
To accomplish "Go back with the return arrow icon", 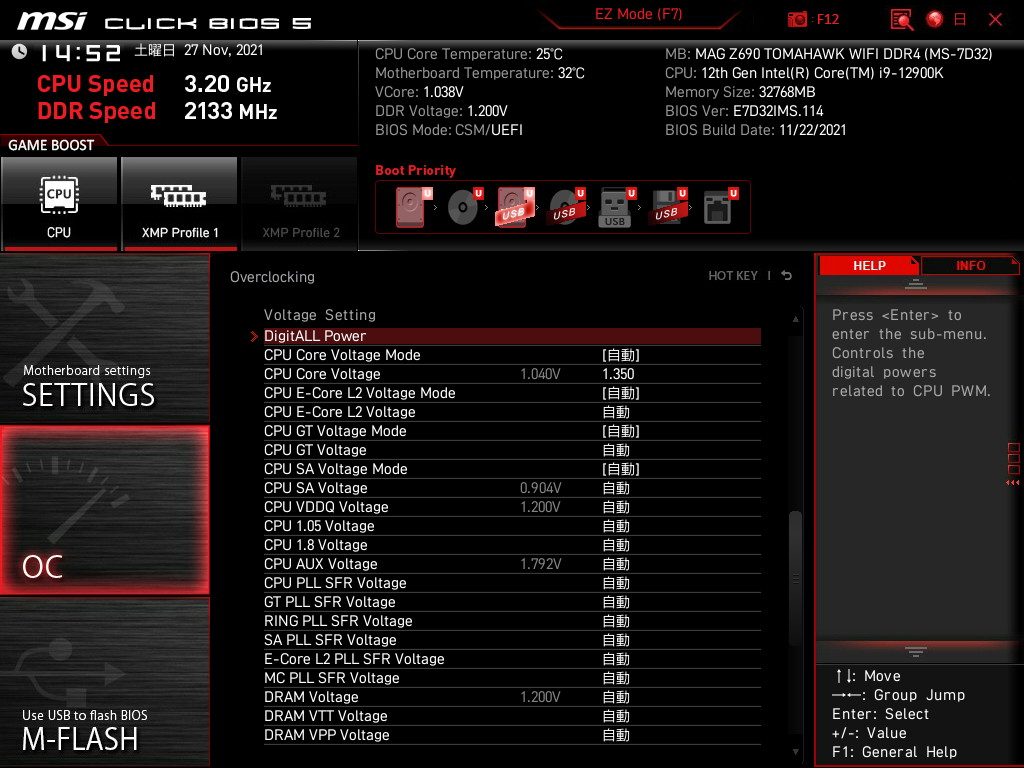I will (x=787, y=276).
